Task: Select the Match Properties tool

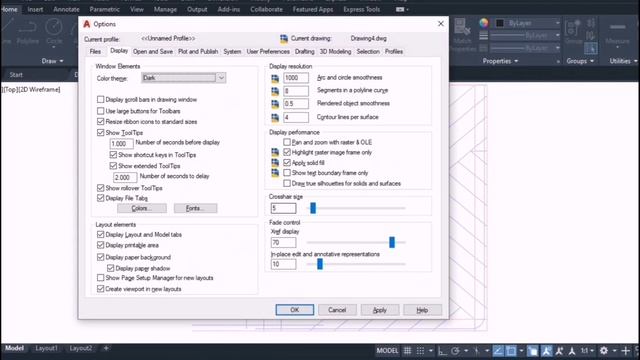Action: tap(462, 33)
